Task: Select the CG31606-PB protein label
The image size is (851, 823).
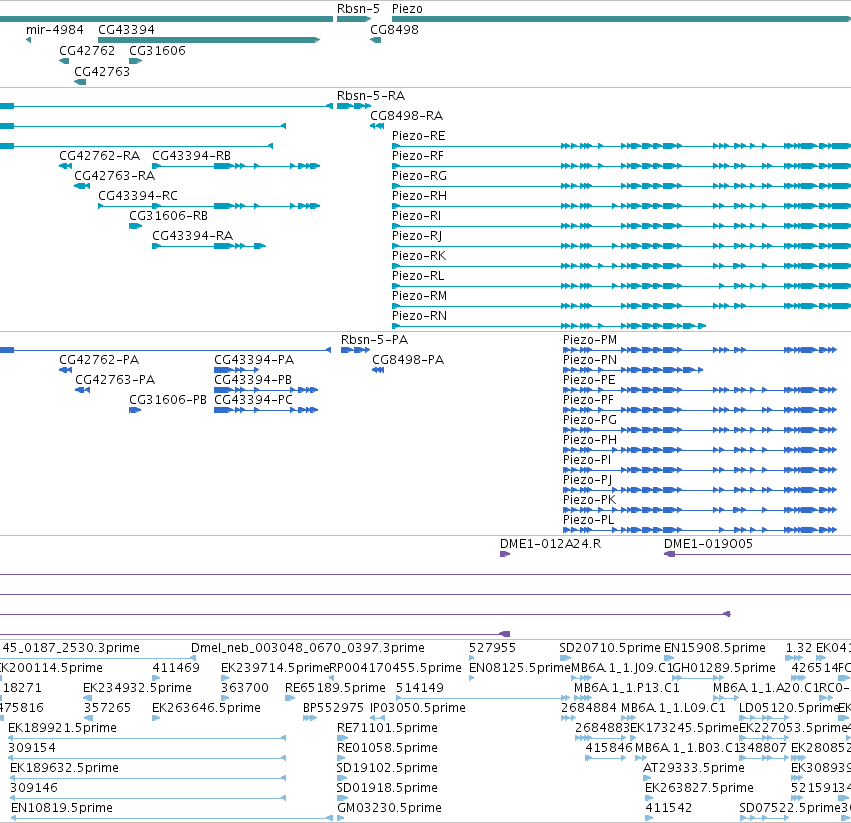Action: [x=168, y=400]
